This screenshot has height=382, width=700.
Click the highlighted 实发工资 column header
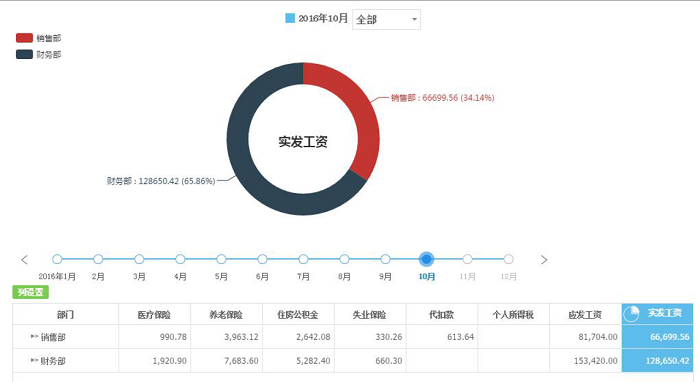click(658, 314)
